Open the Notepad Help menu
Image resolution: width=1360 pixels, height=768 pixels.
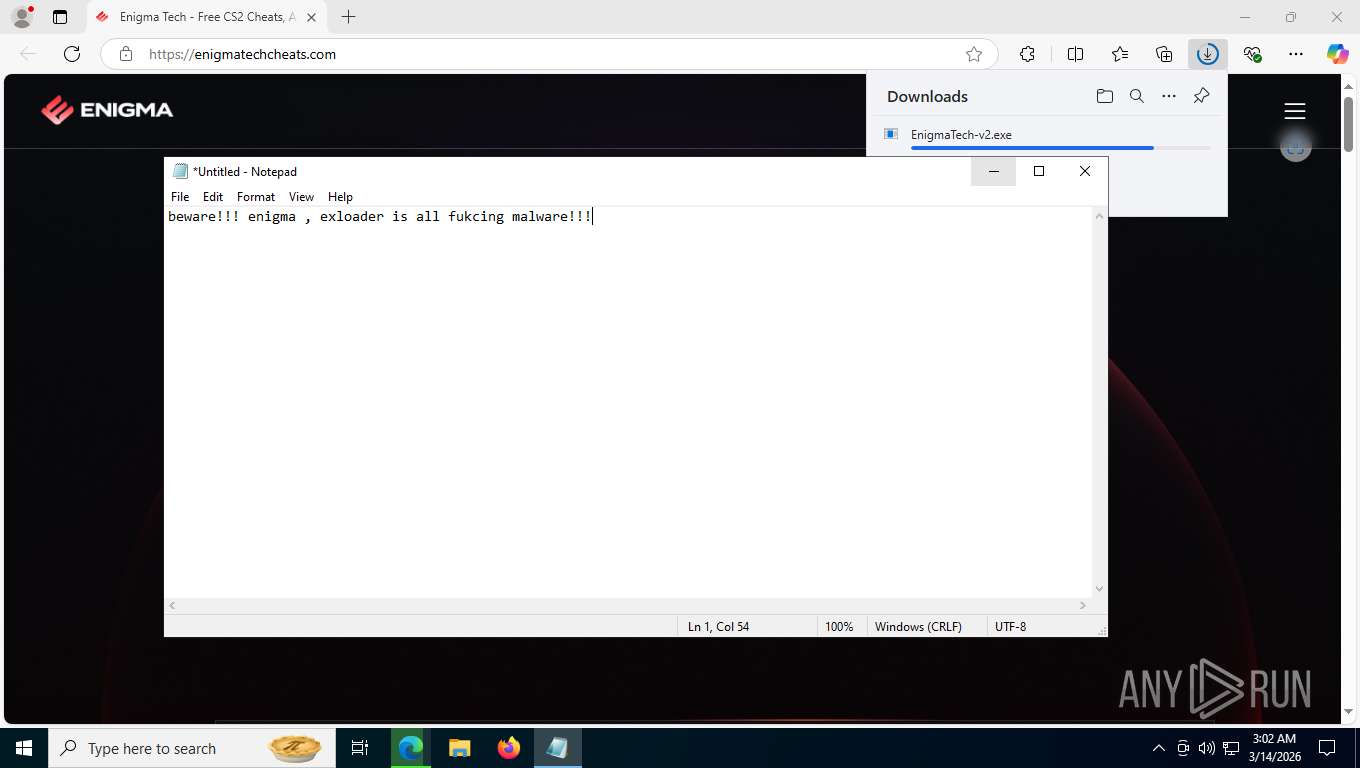340,197
